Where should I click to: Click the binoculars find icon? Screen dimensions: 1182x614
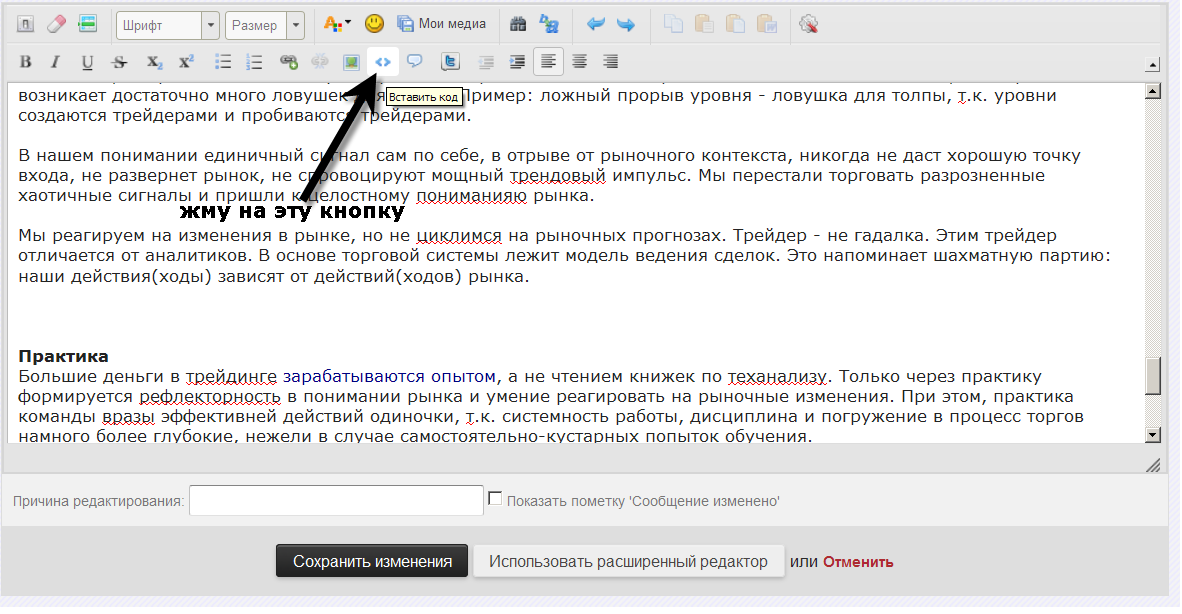point(518,24)
